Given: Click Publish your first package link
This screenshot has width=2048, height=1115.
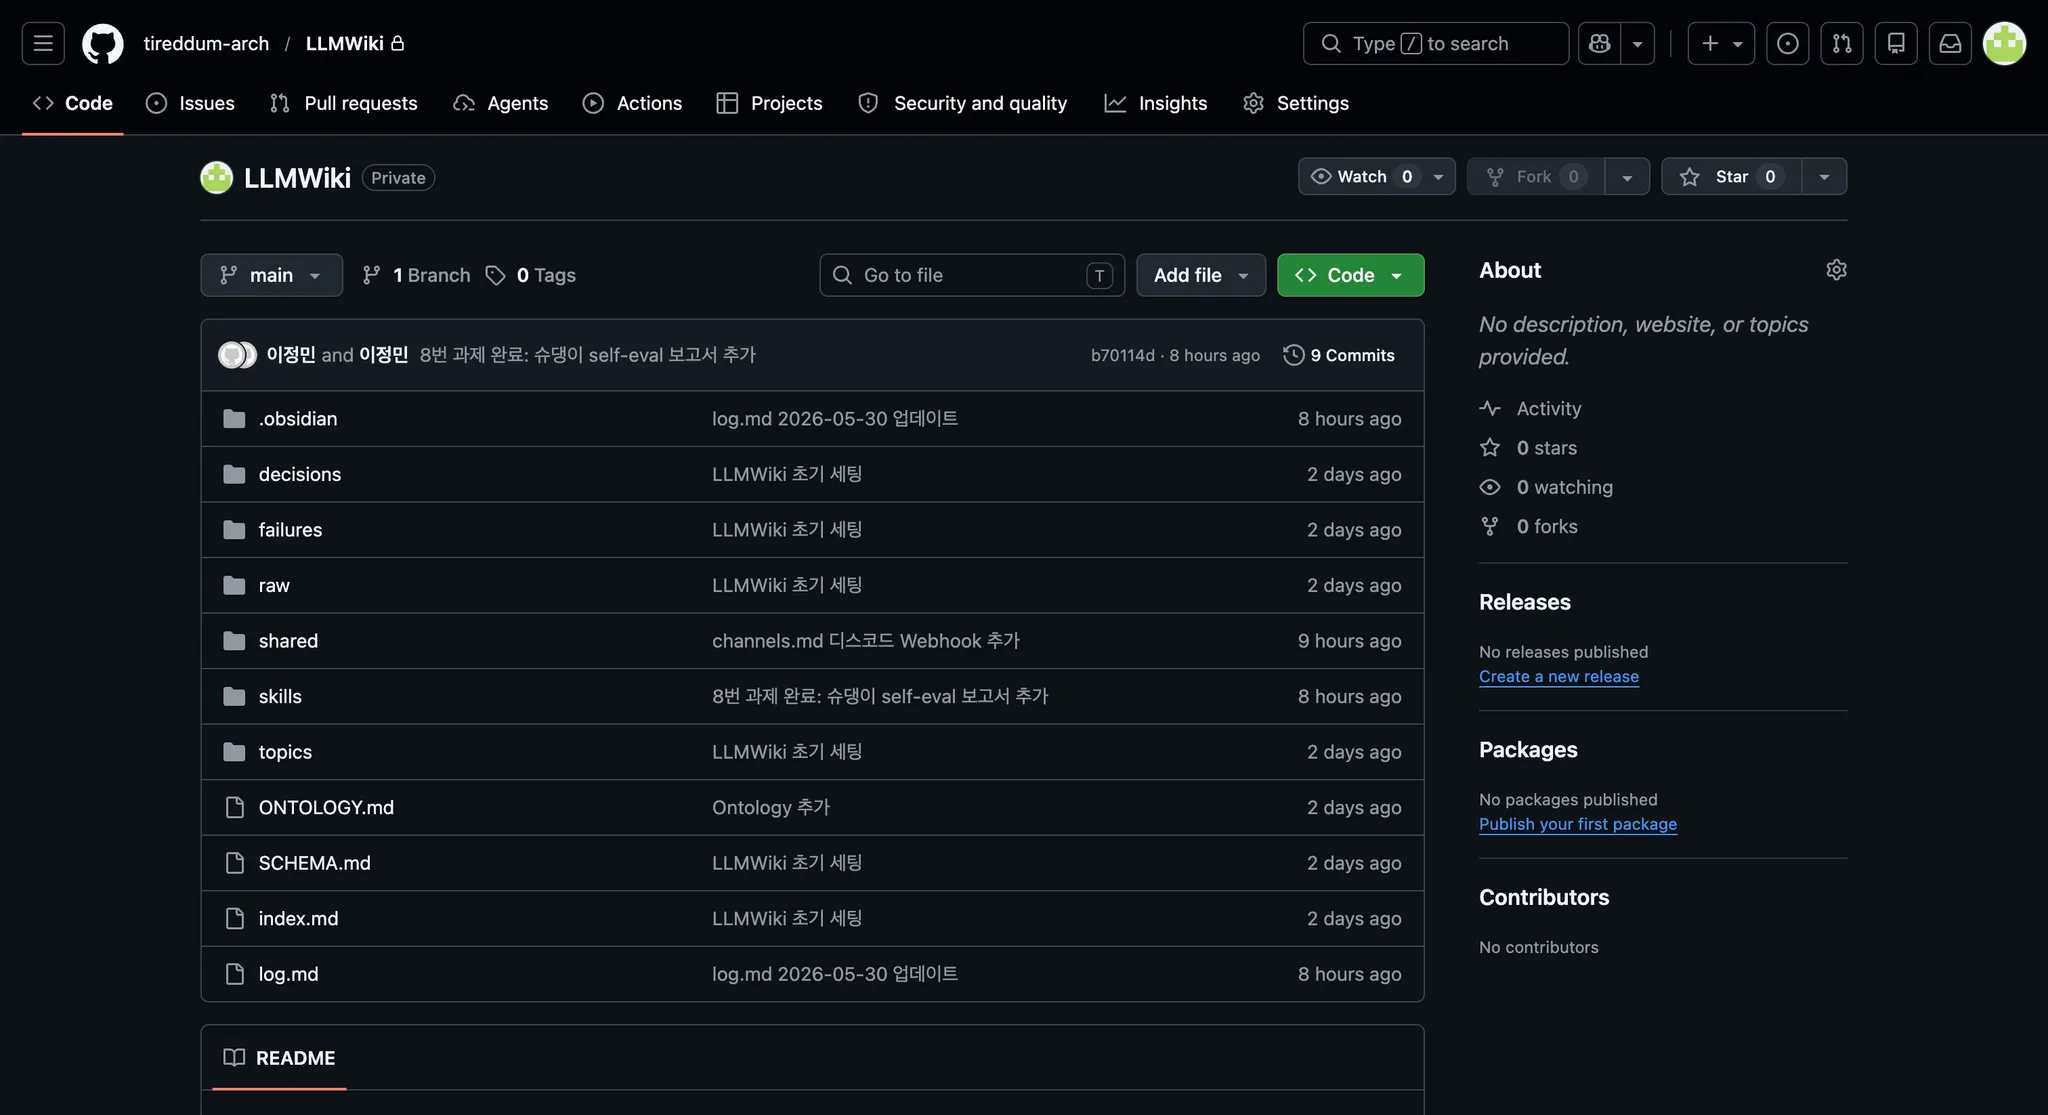Looking at the screenshot, I should [x=1578, y=824].
